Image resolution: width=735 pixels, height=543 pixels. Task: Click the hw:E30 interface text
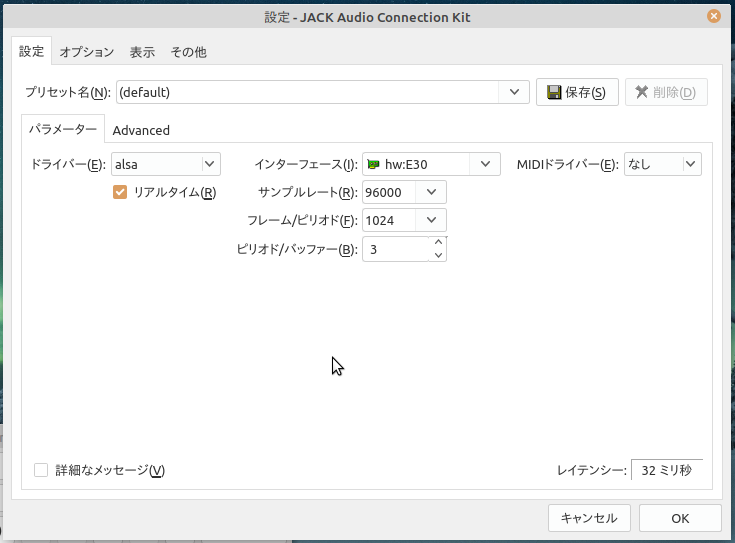[x=406, y=164]
